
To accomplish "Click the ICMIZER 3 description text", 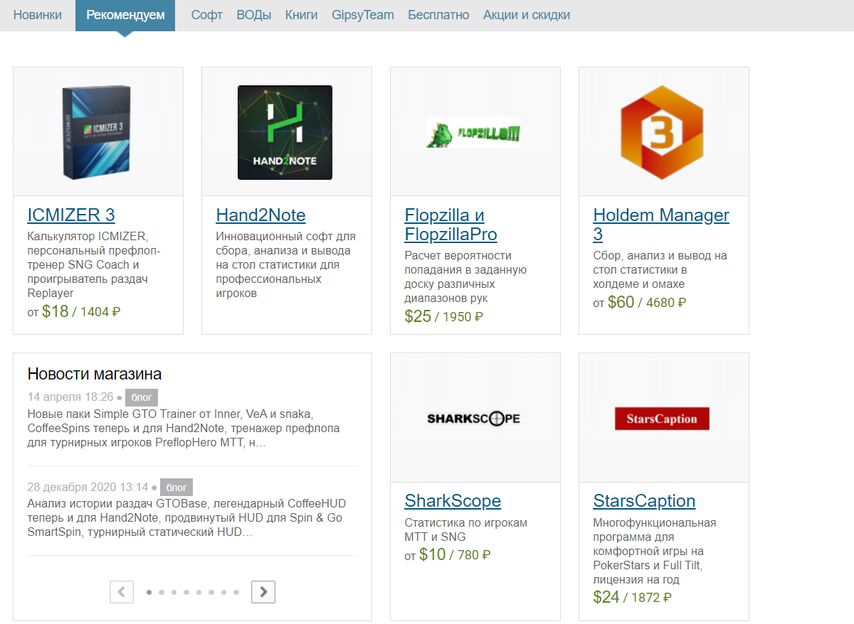I will pyautogui.click(x=94, y=265).
